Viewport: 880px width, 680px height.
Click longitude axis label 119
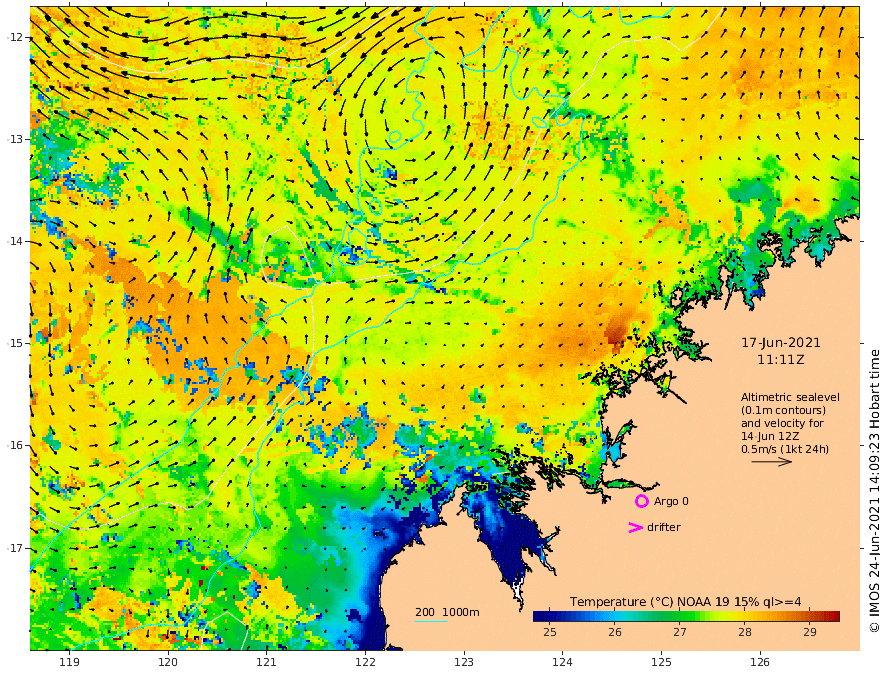(69, 662)
